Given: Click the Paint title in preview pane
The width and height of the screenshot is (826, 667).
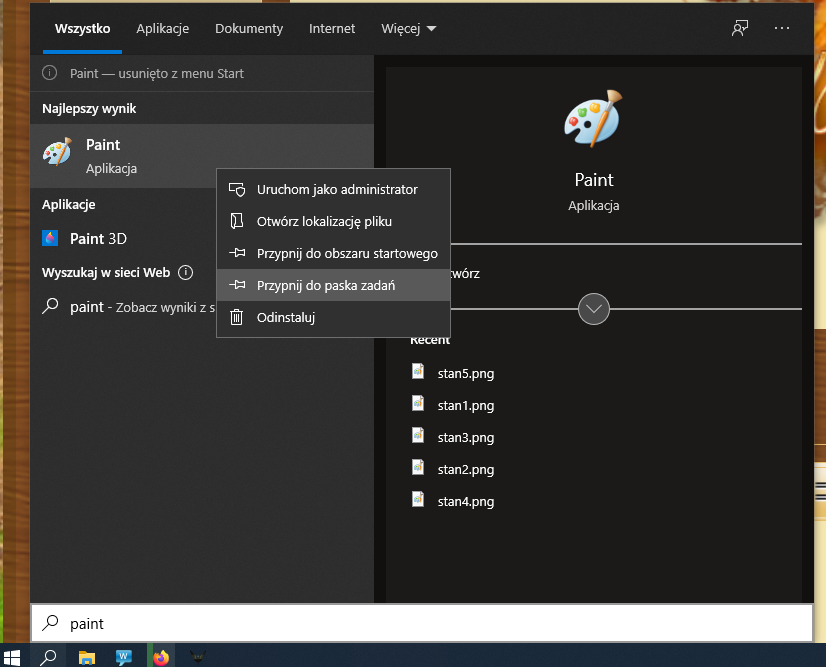Looking at the screenshot, I should tap(594, 180).
